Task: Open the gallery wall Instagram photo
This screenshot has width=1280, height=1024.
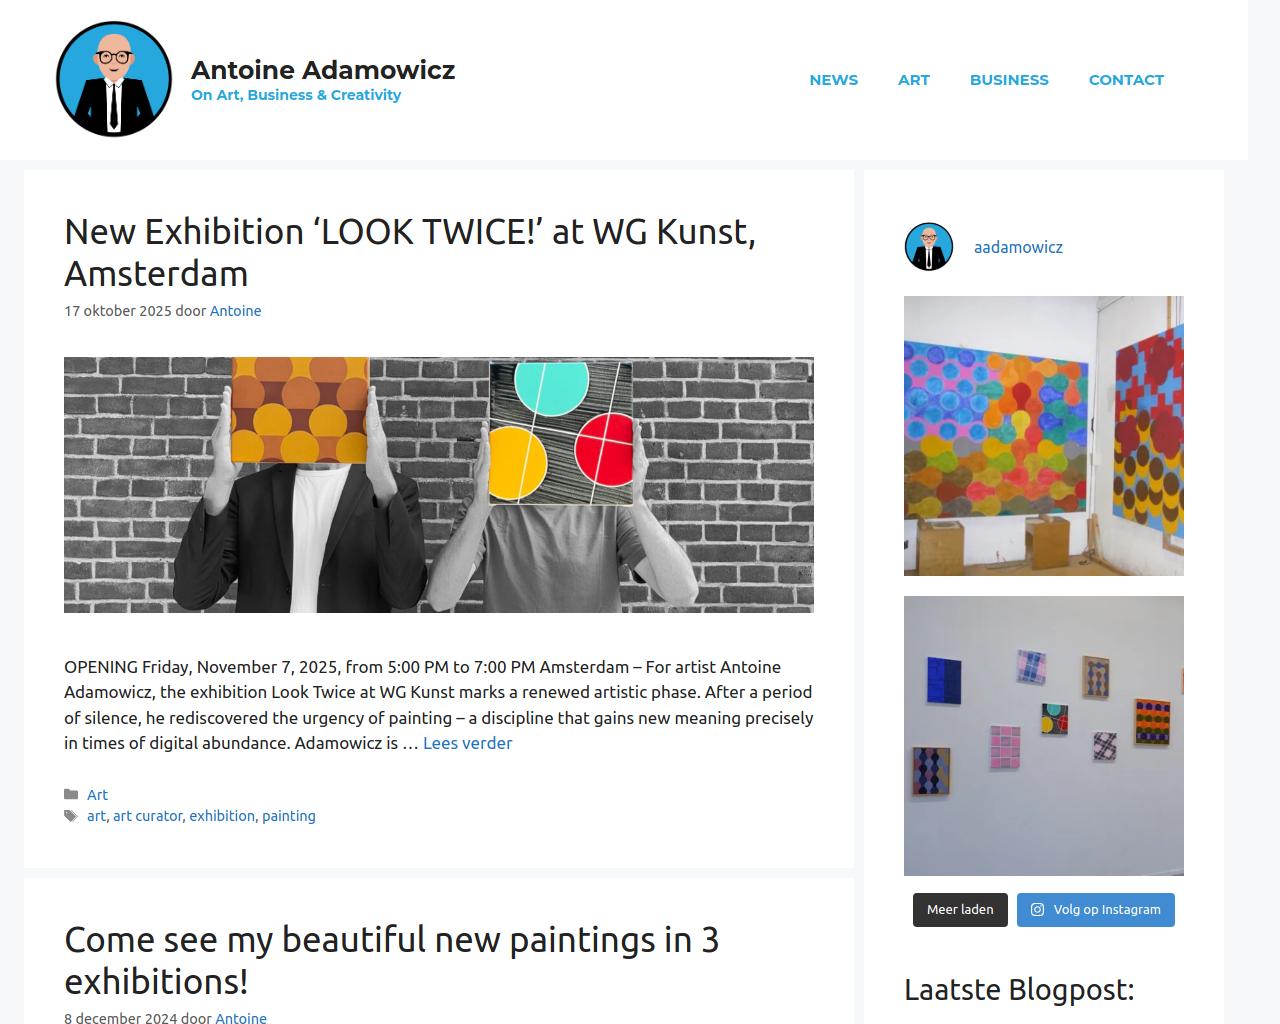Action: [x=1044, y=736]
